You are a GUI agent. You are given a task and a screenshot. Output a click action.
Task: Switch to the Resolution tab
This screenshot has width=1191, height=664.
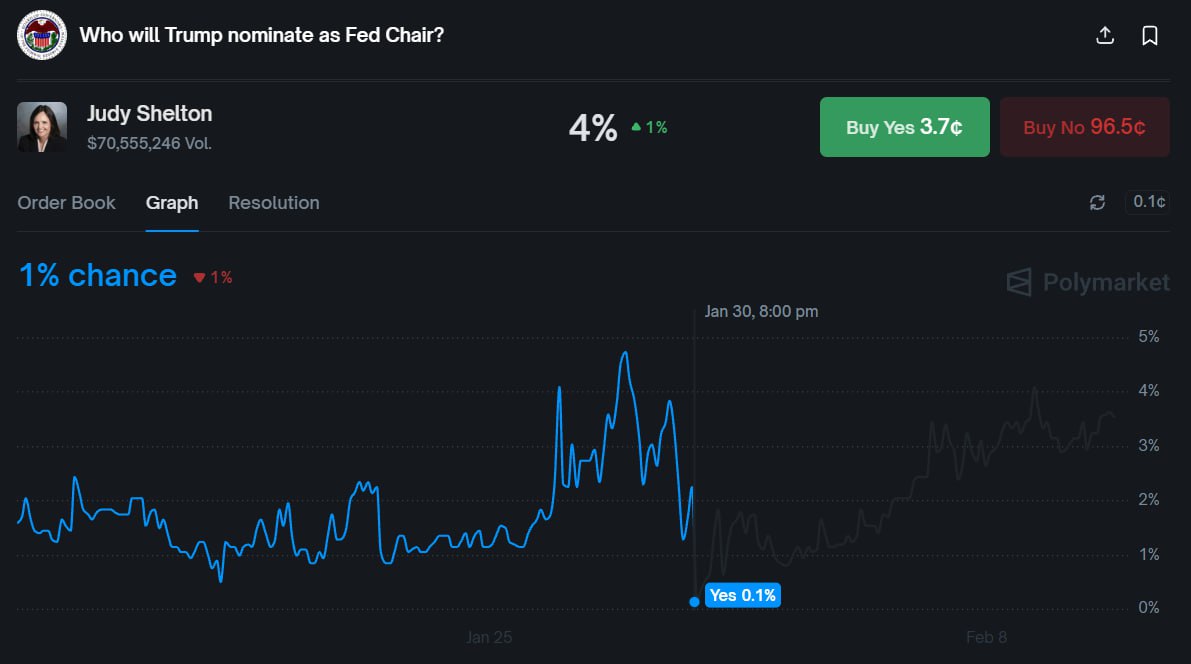[274, 203]
